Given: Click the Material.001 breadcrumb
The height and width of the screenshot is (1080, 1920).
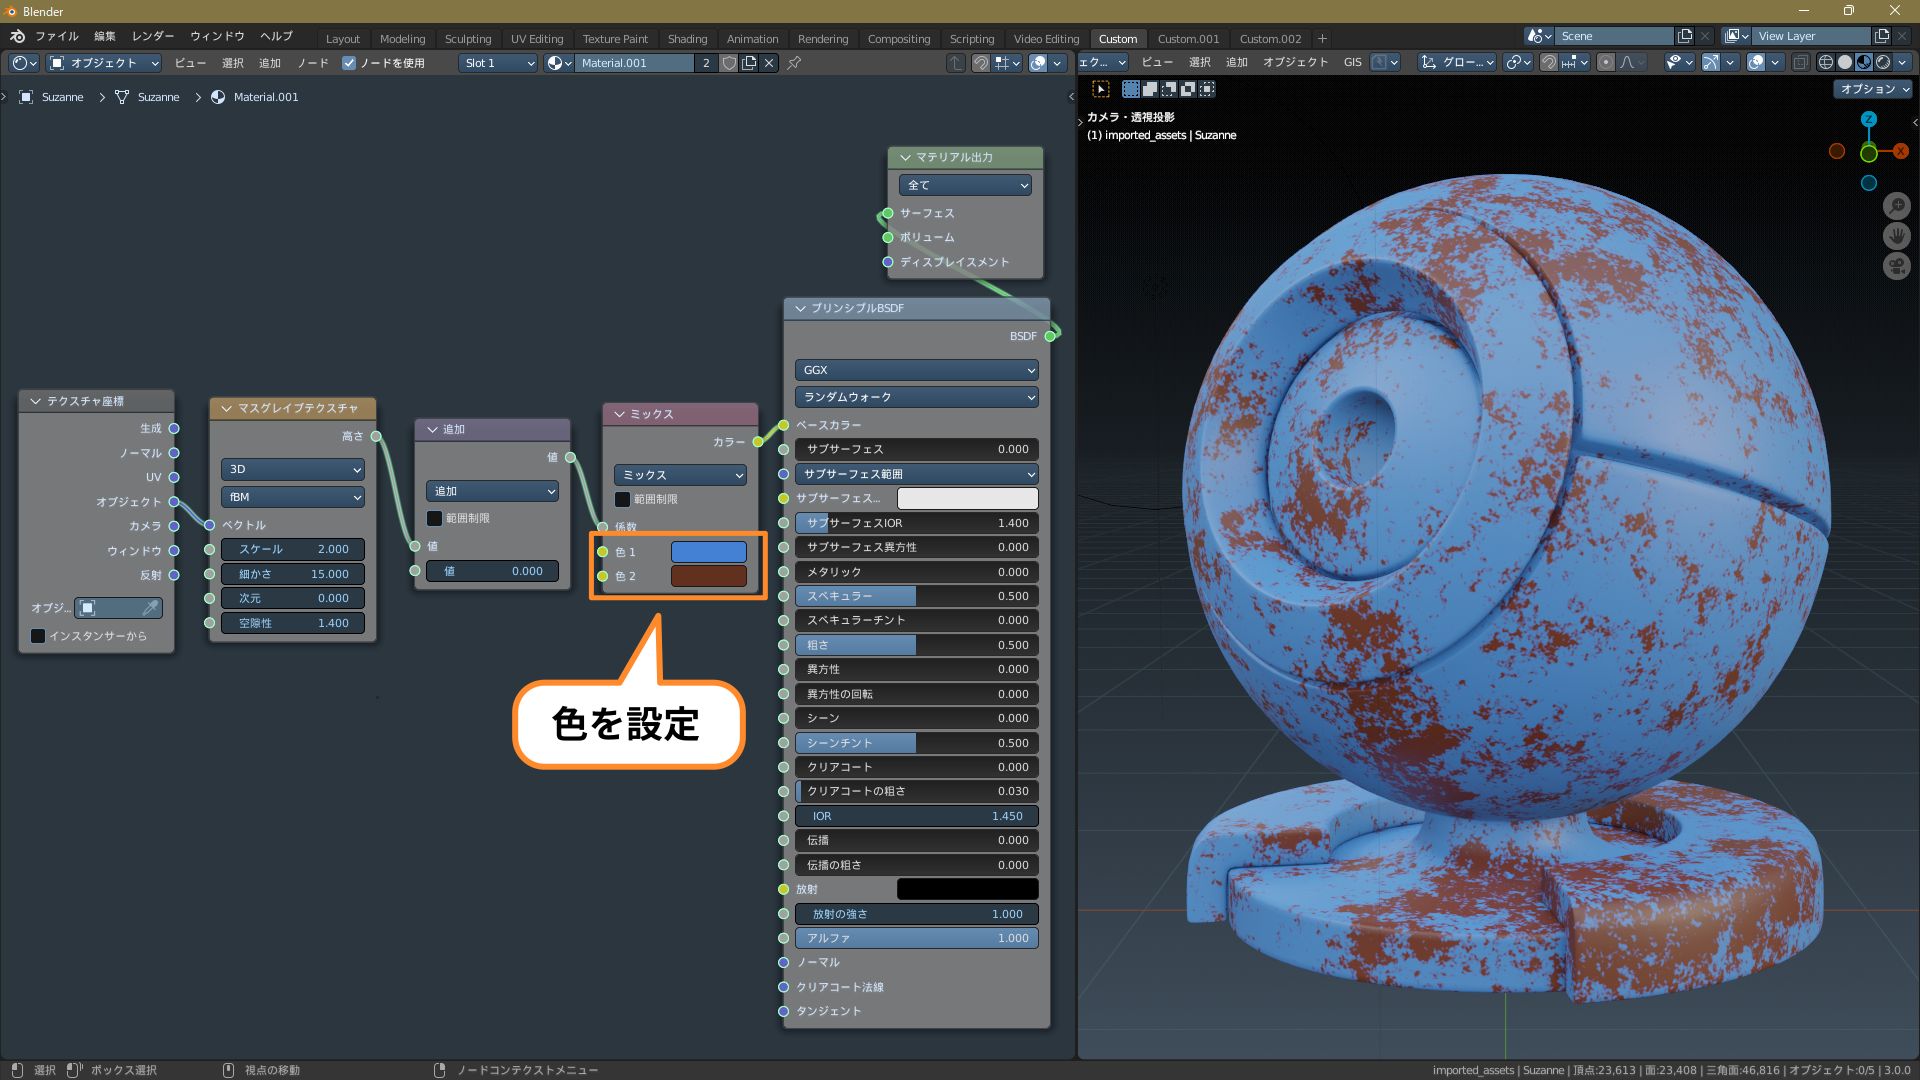Looking at the screenshot, I should [x=255, y=97].
